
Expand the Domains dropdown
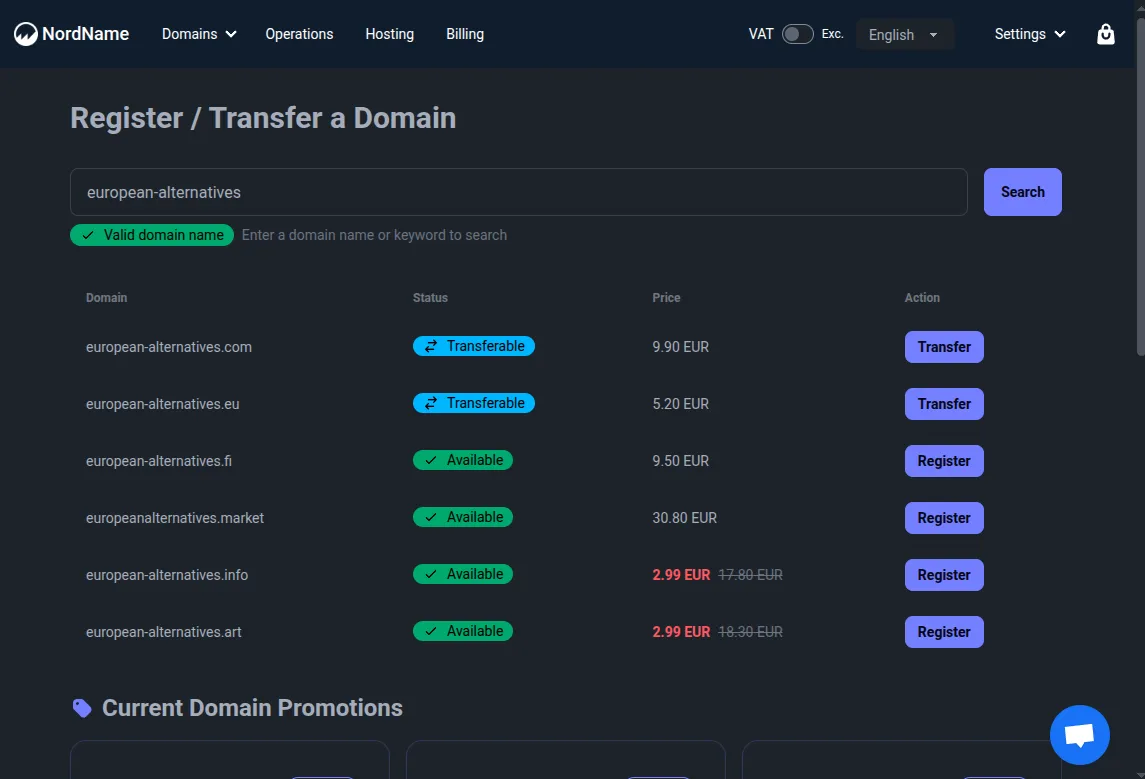pos(198,33)
